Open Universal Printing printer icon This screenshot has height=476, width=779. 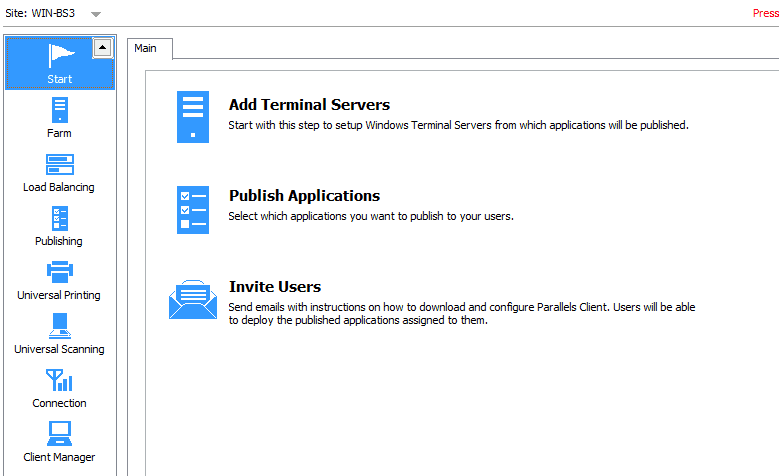pos(60,272)
